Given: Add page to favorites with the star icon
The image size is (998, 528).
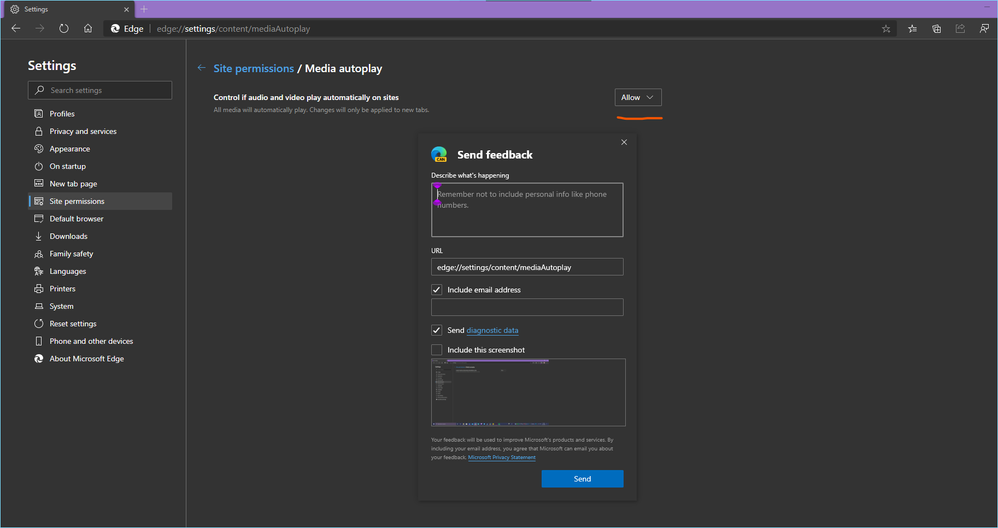Looking at the screenshot, I should coord(886,29).
